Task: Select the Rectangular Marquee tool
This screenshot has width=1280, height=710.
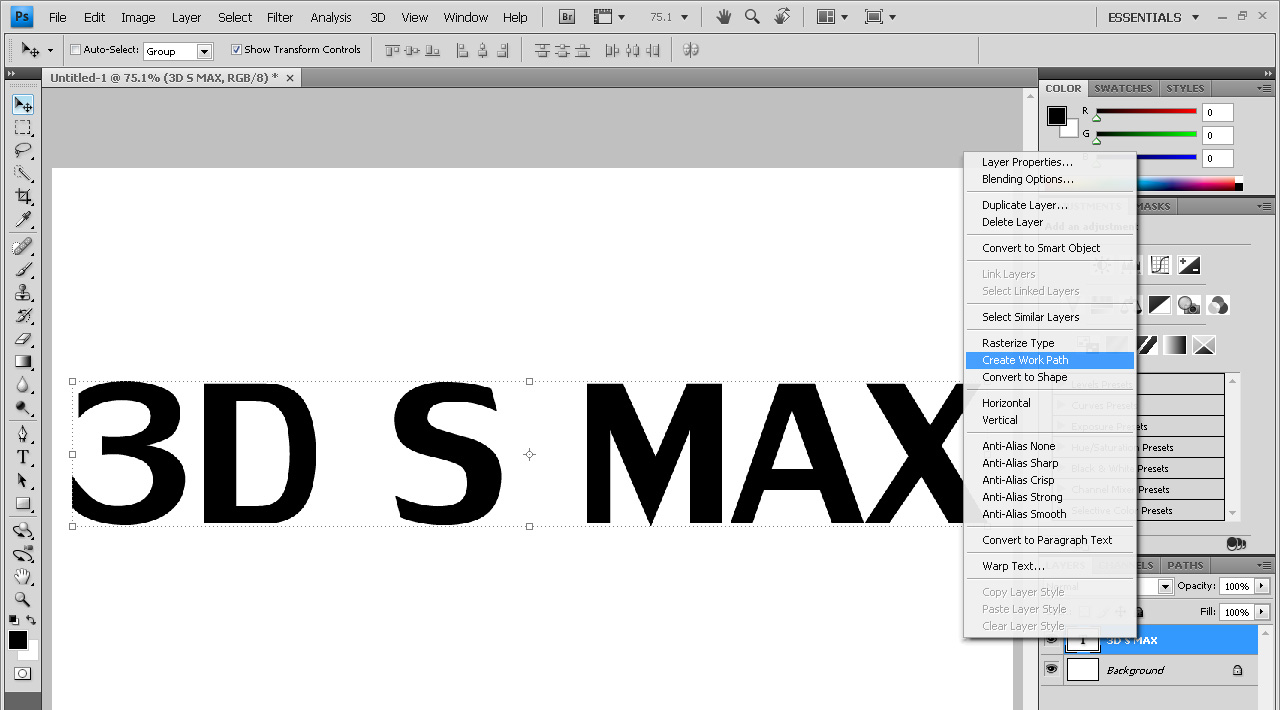Action: (x=23, y=128)
